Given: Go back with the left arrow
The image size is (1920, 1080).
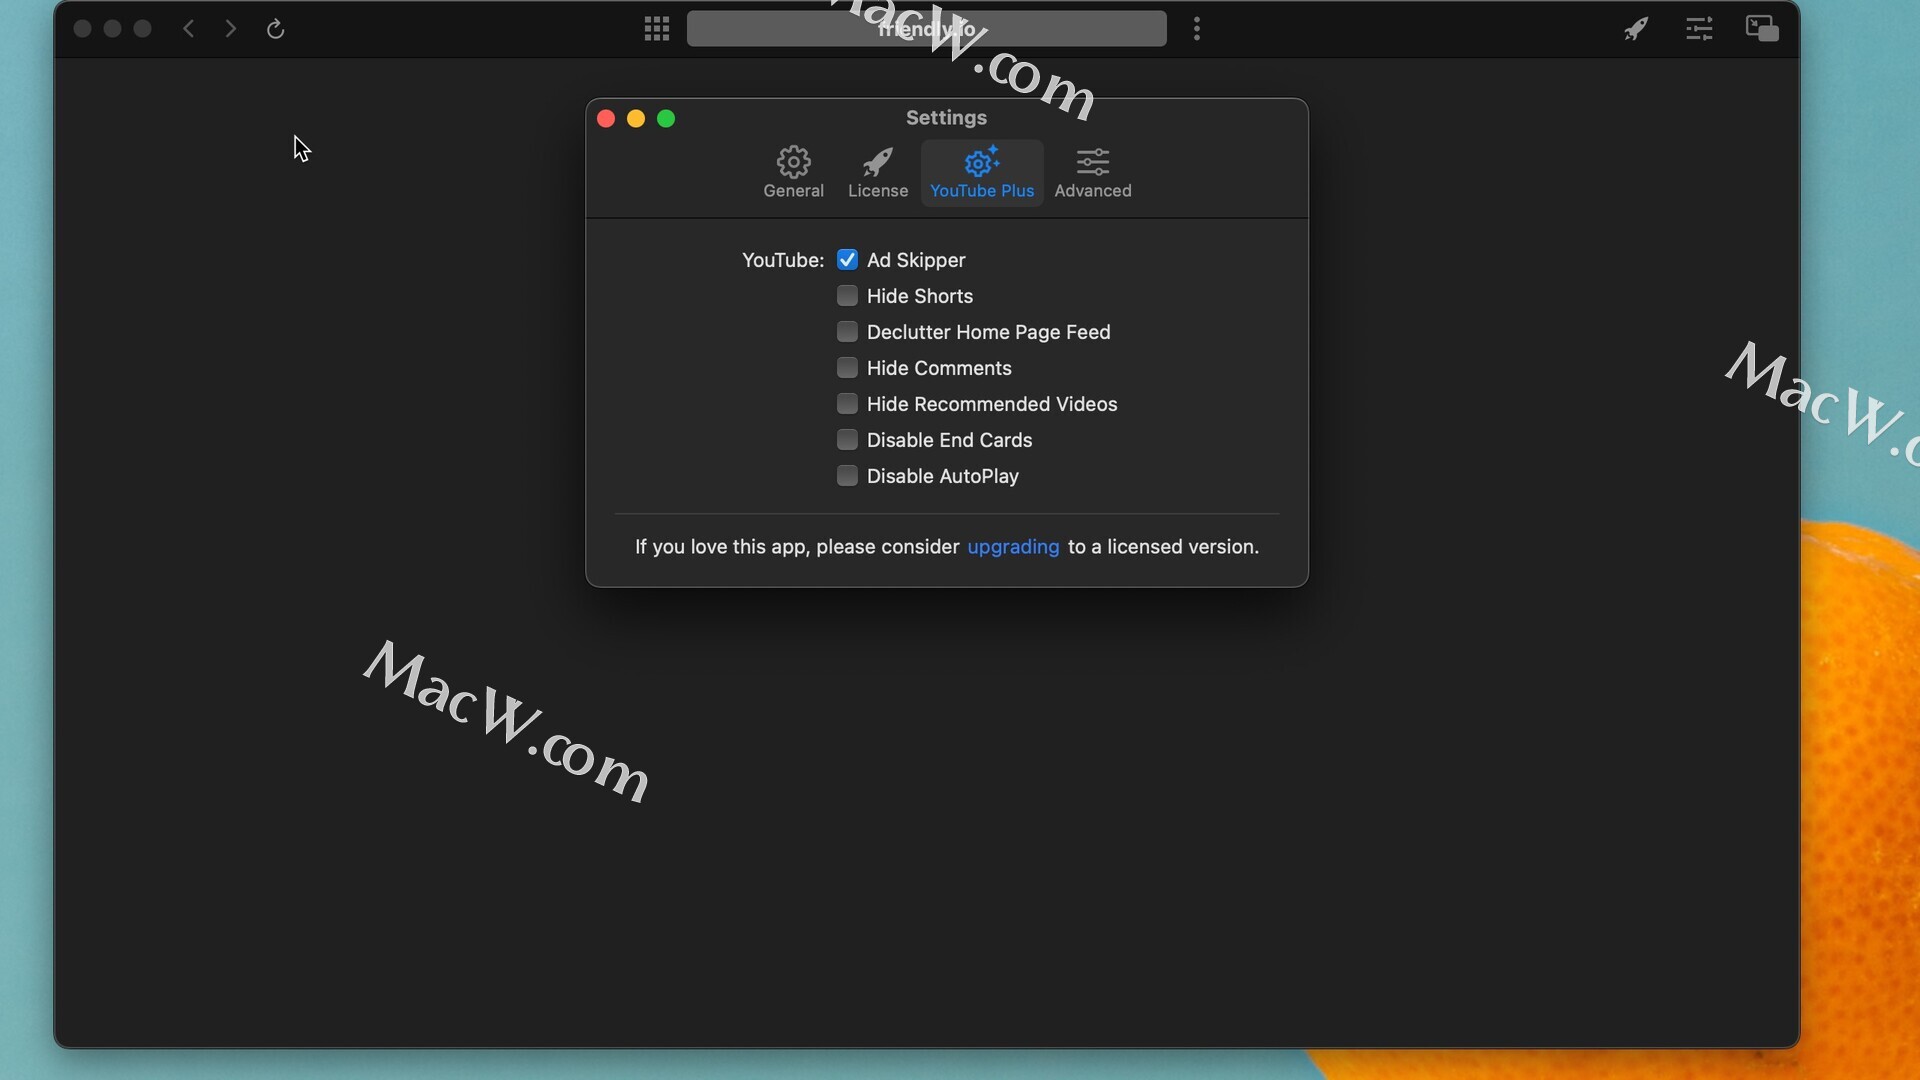Looking at the screenshot, I should click(x=189, y=29).
